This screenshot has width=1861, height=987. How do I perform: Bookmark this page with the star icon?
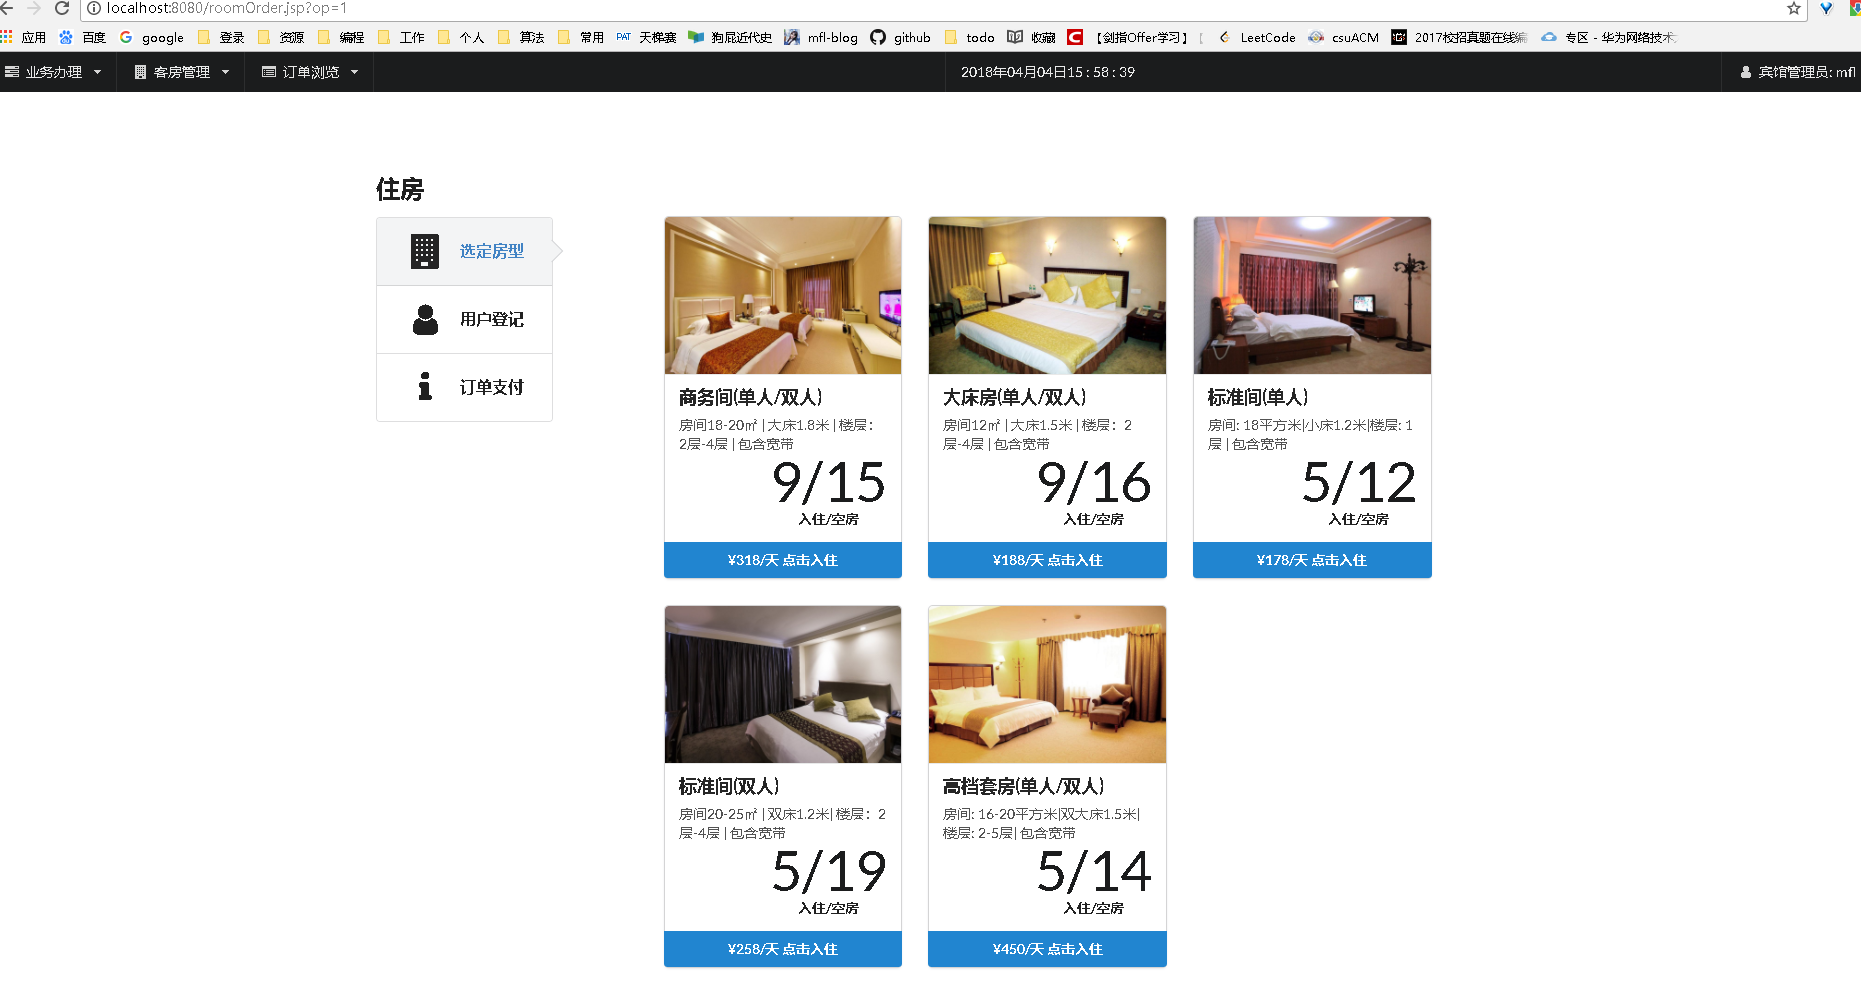tap(1793, 8)
